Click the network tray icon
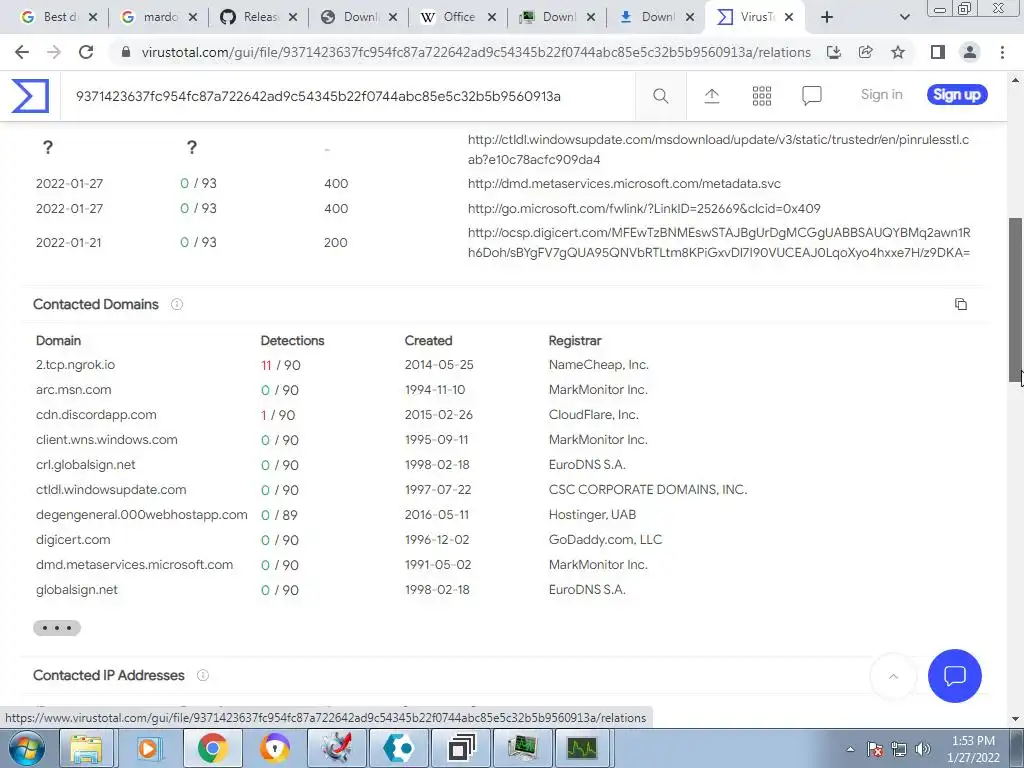Image resolution: width=1024 pixels, height=768 pixels. pos(899,749)
